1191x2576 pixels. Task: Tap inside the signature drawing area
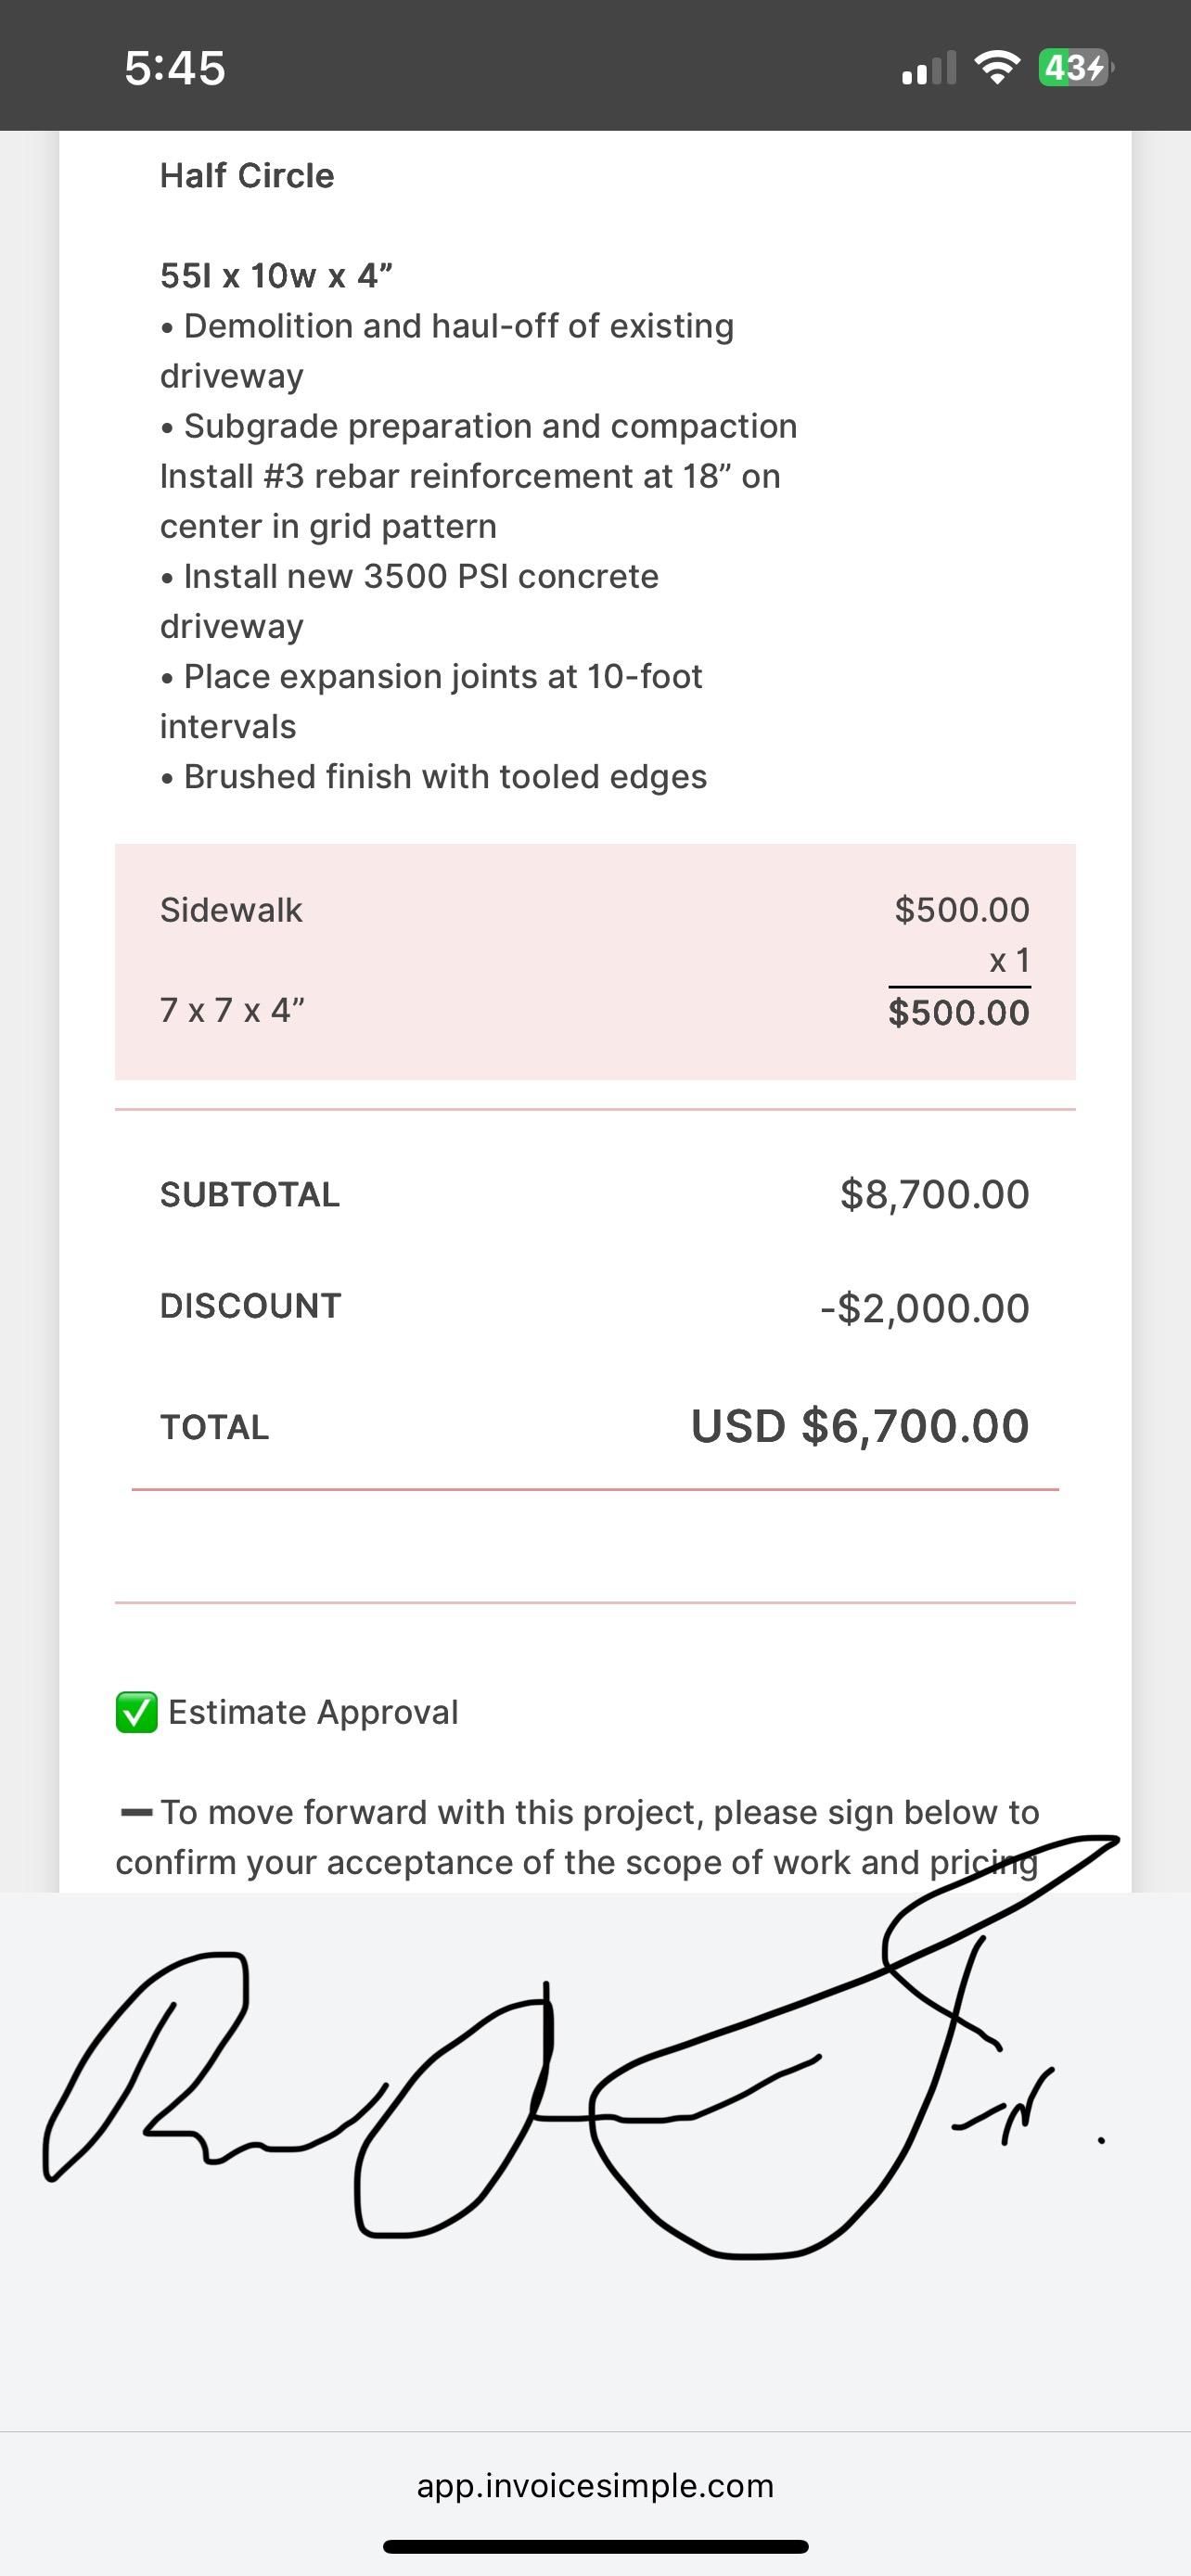(x=595, y=2300)
